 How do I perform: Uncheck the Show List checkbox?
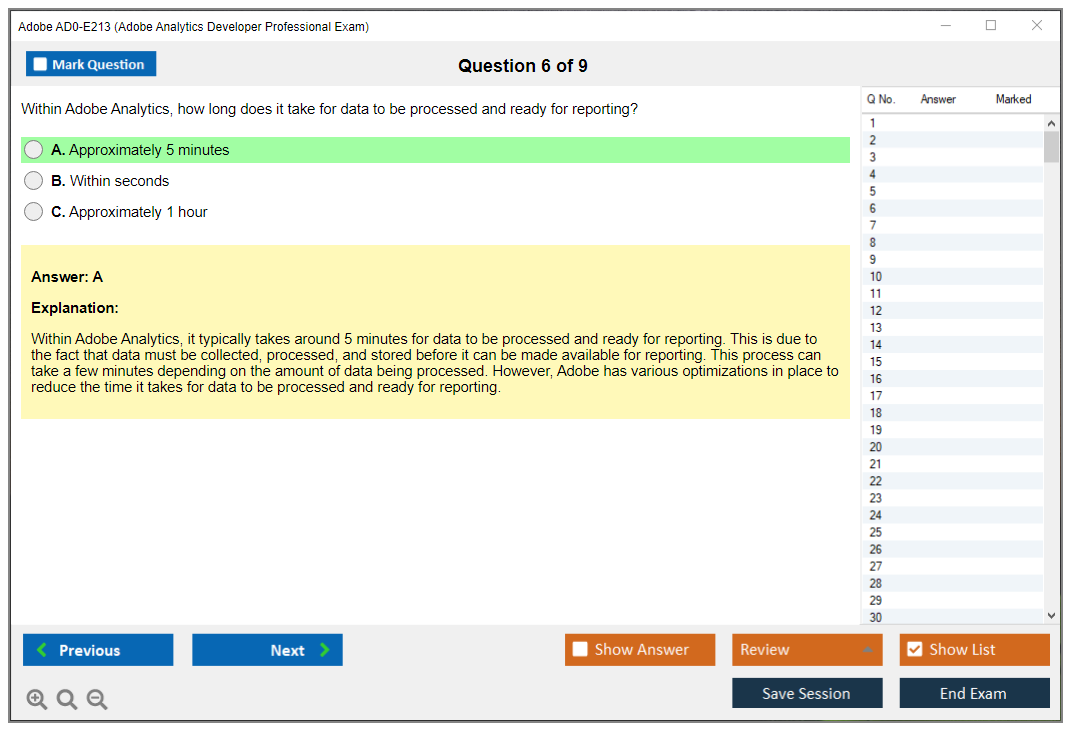pos(914,650)
